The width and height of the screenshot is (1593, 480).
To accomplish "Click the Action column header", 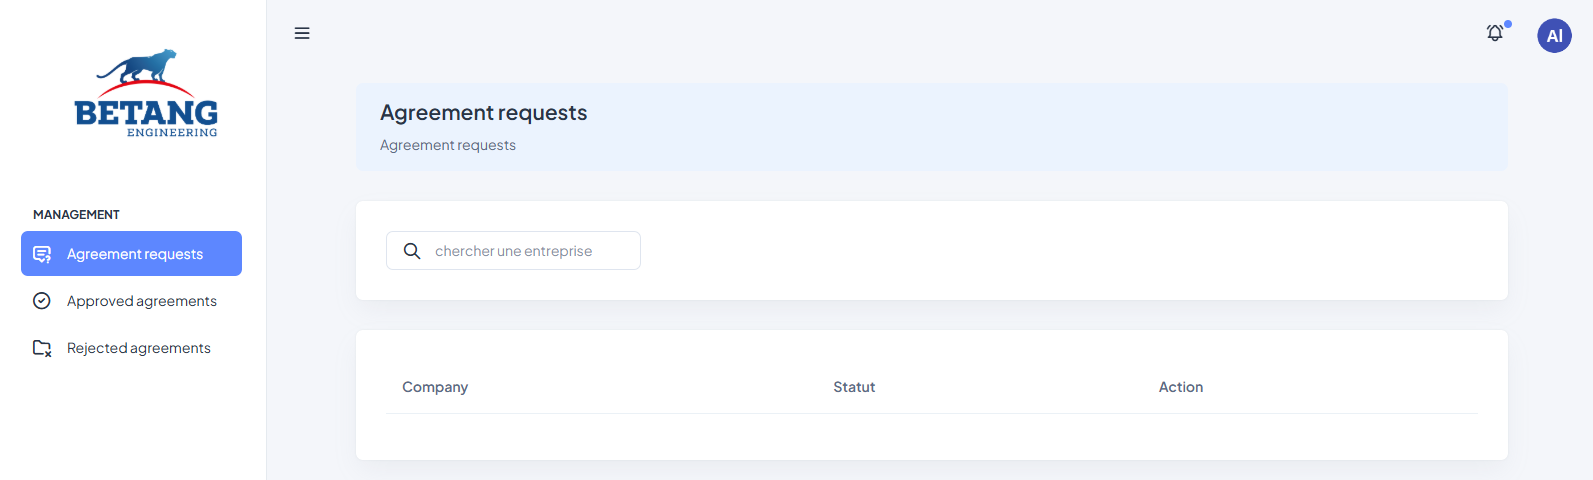I will tap(1181, 387).
